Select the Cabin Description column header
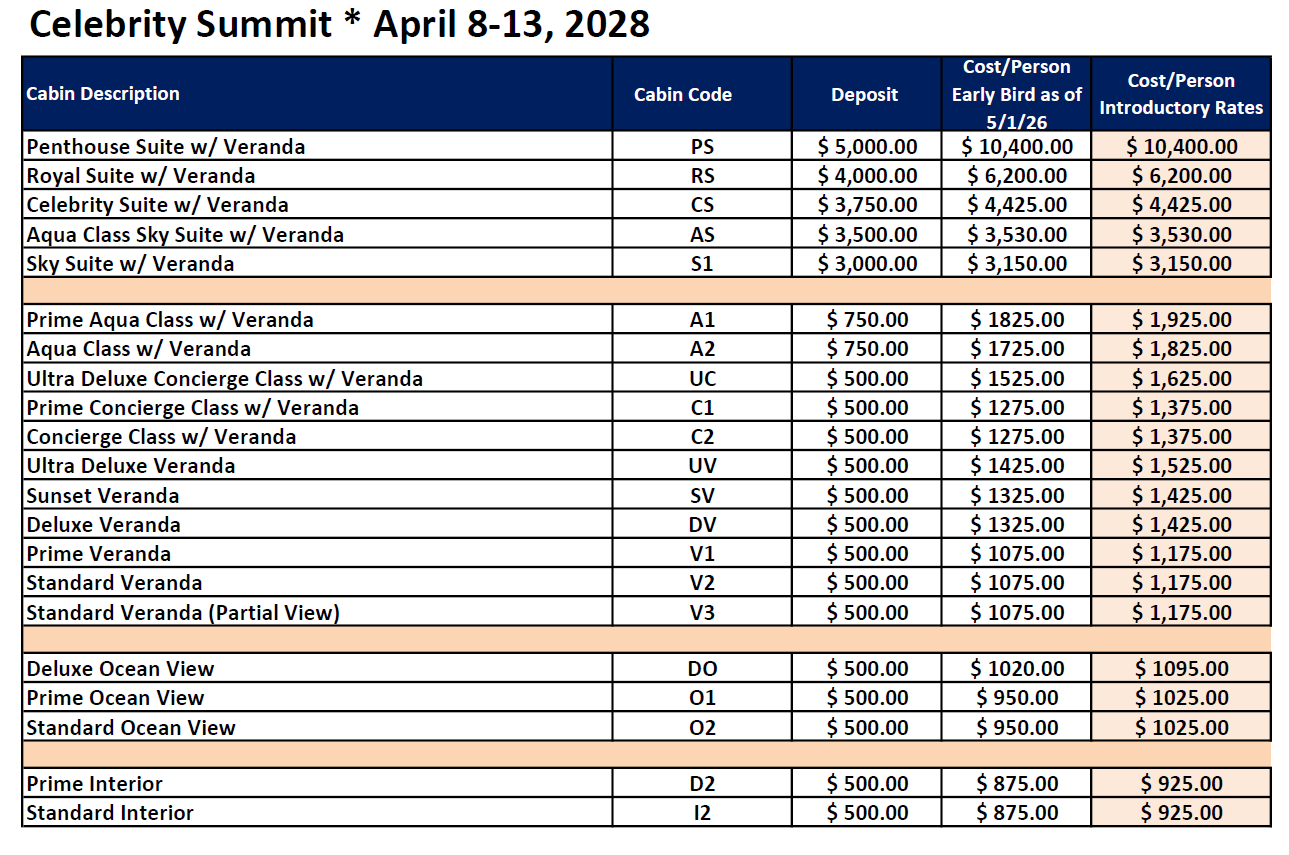Viewport: 1289px width, 855px height. [x=103, y=94]
